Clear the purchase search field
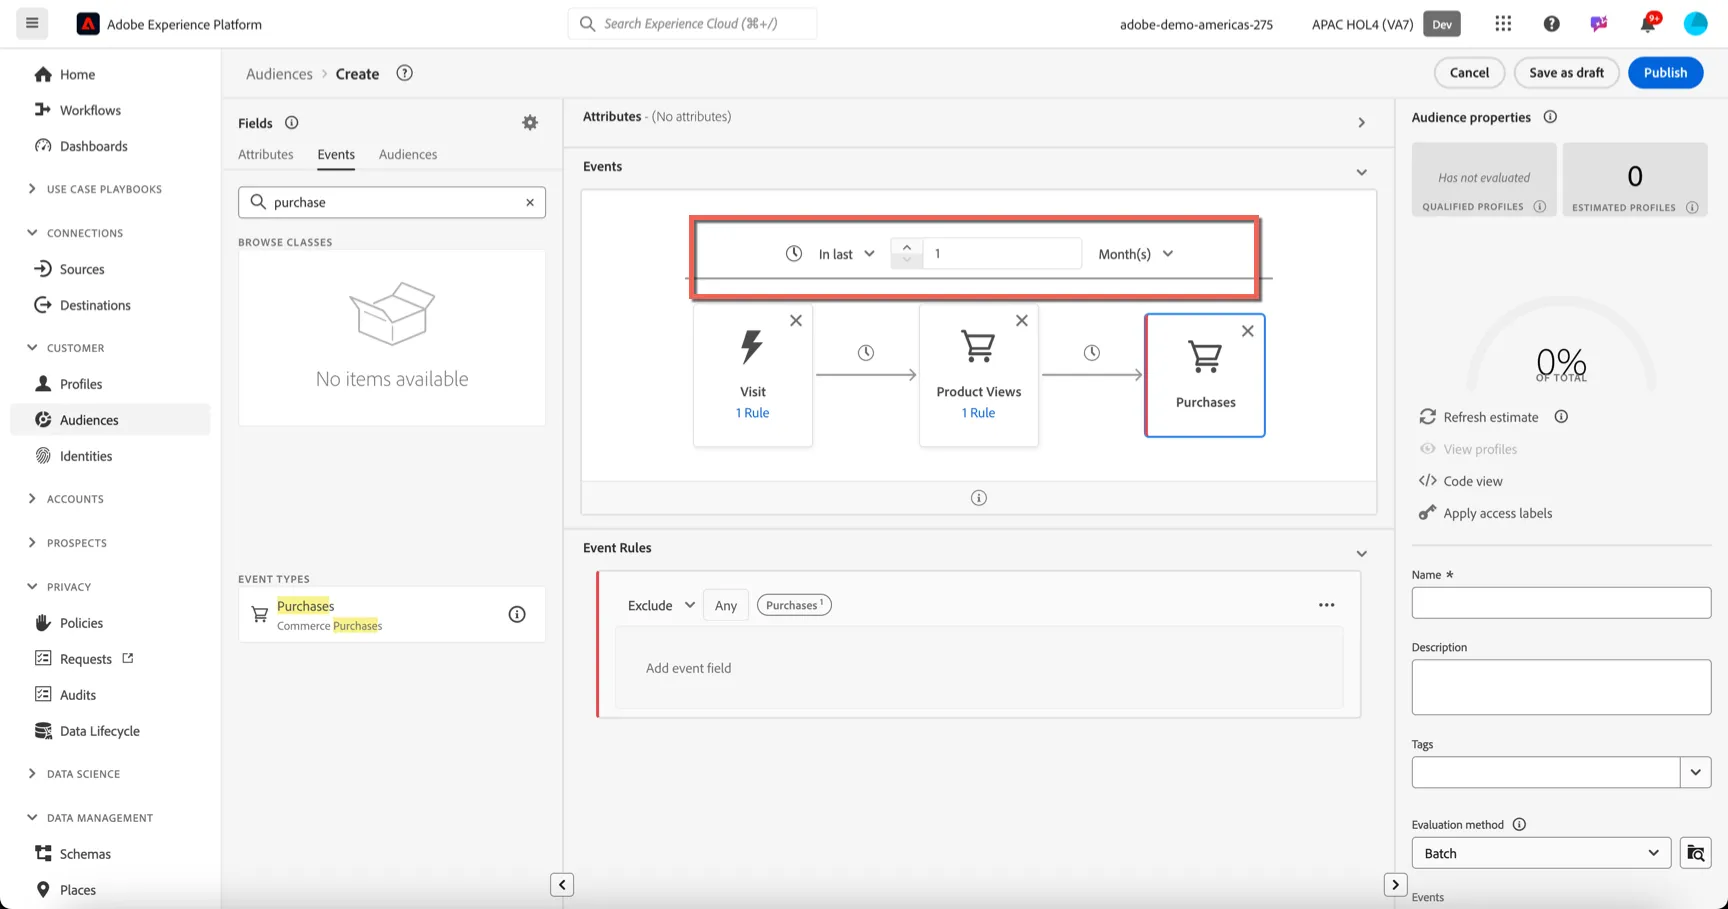 530,202
